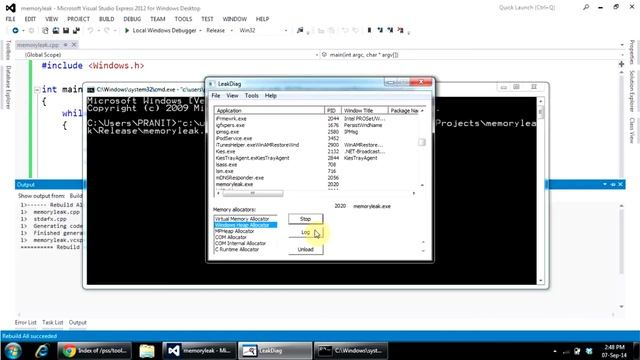The width and height of the screenshot is (640, 360).
Task: Click New Project toolbar icon
Action: click(x=45, y=30)
